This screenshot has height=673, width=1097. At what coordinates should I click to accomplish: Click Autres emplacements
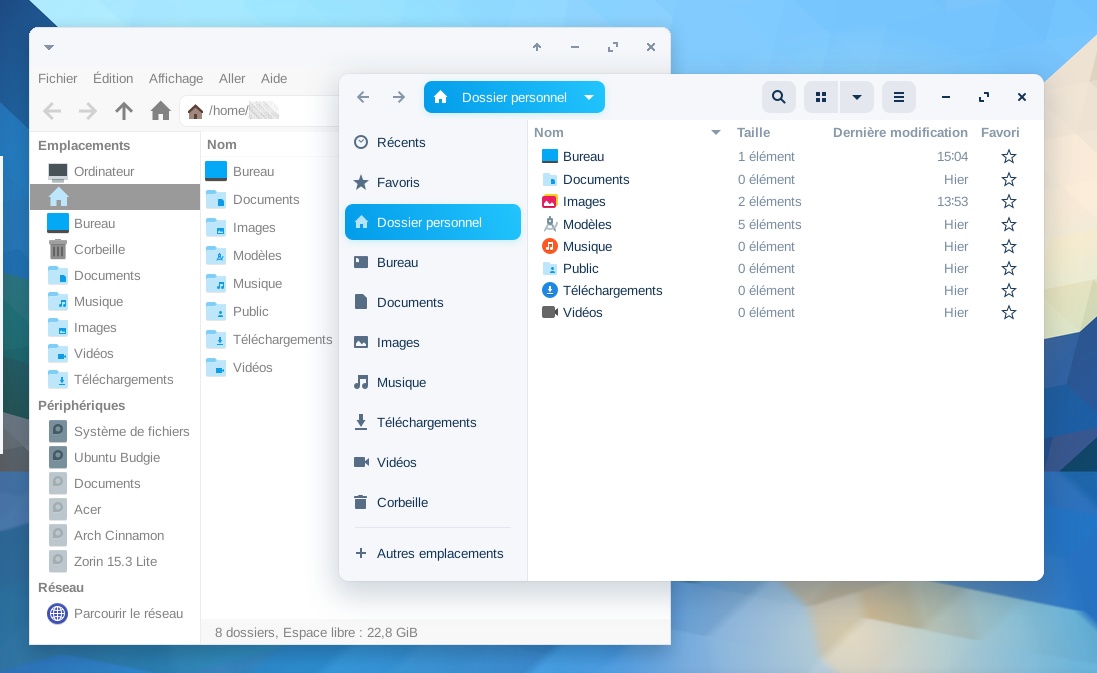439,553
